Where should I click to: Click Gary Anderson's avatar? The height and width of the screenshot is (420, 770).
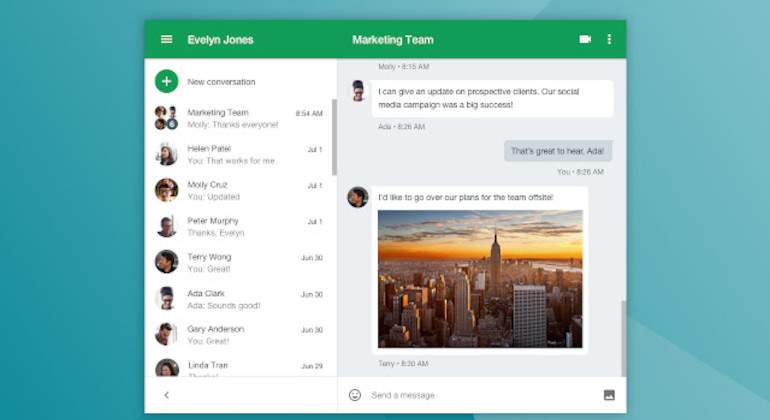(166, 334)
